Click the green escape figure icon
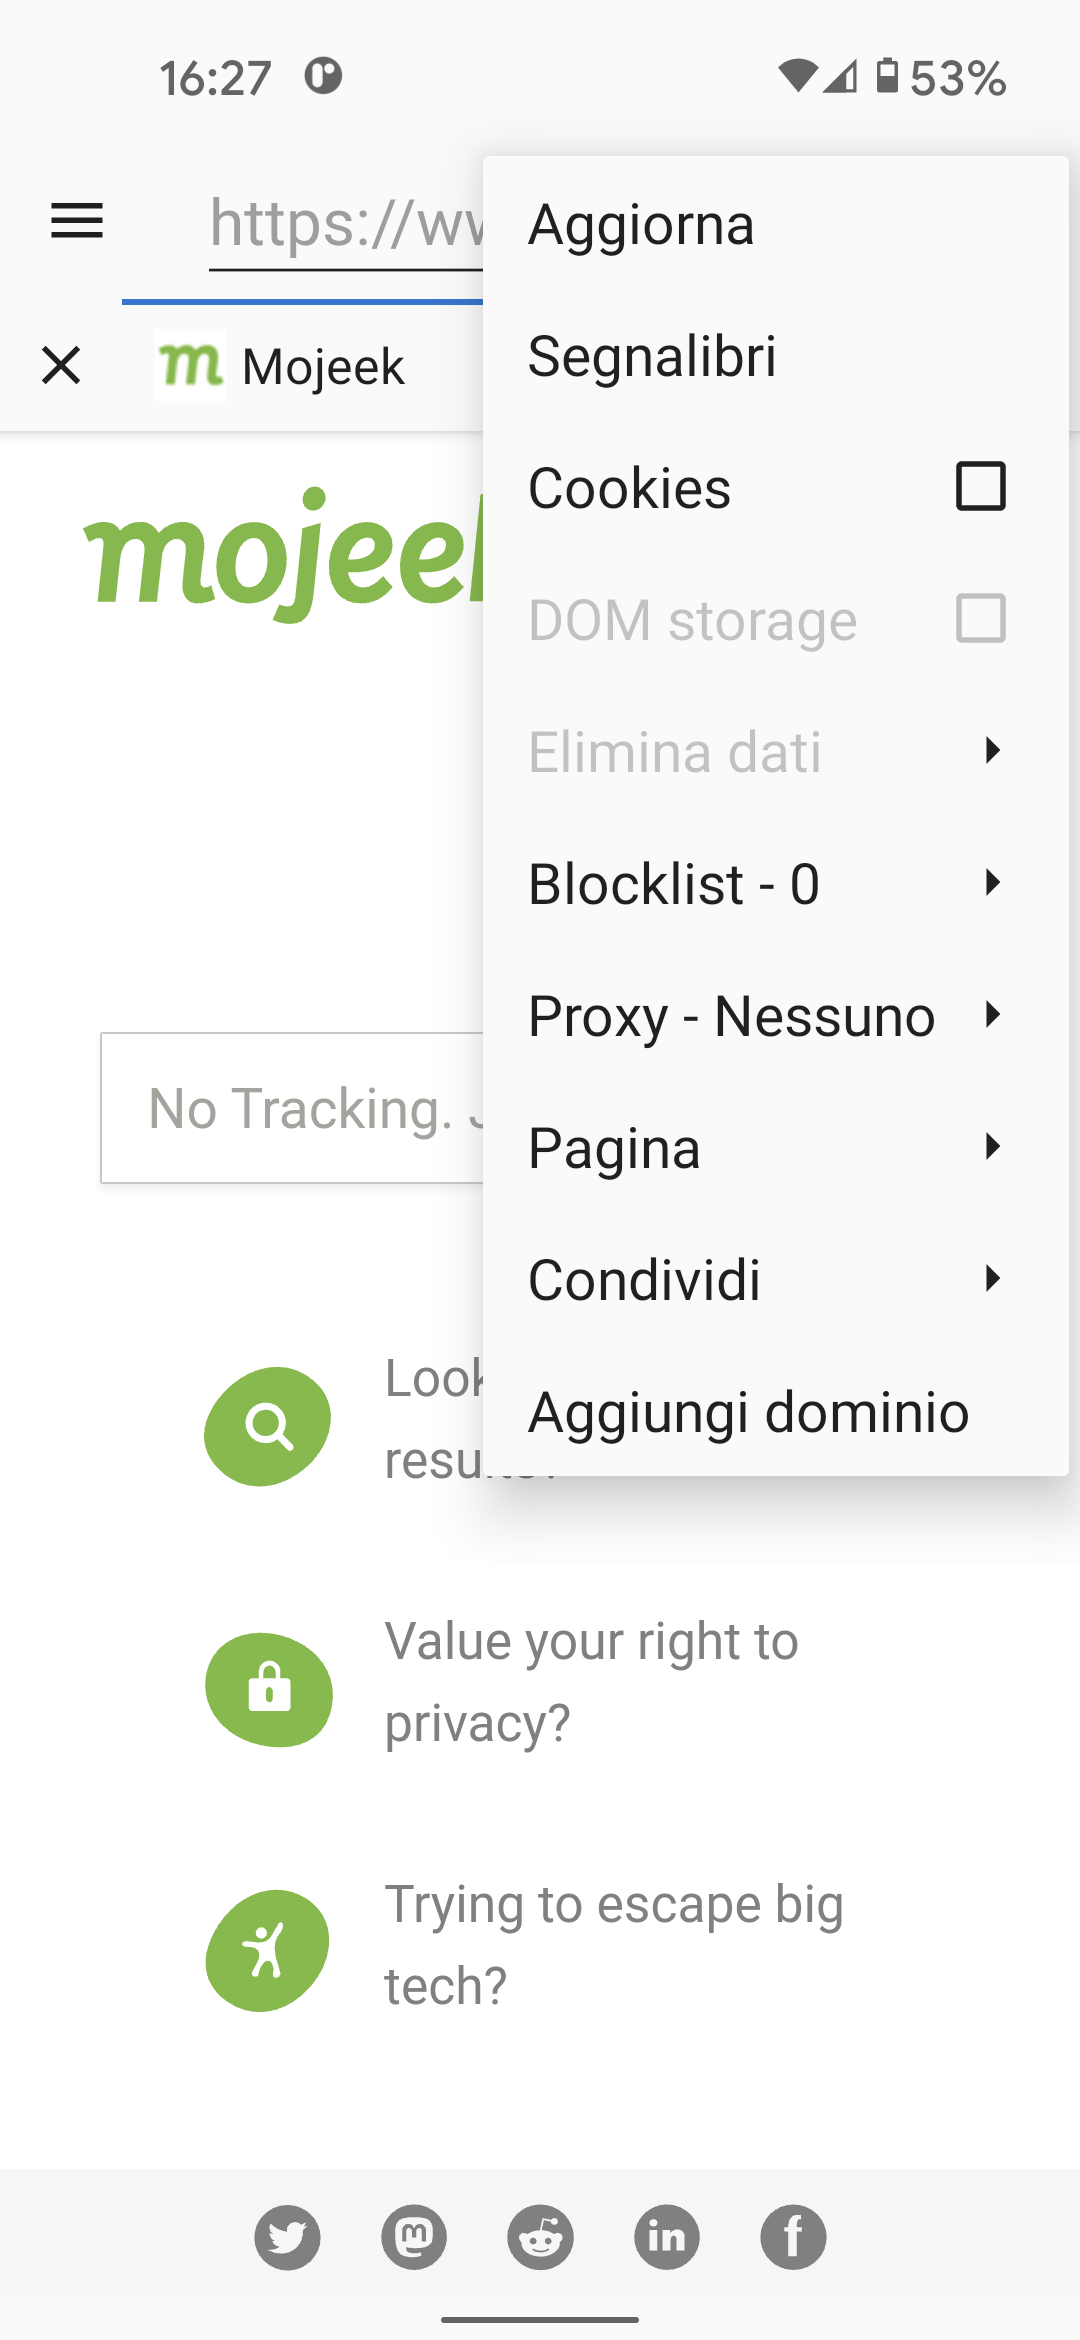The image size is (1080, 2340). (x=267, y=1950)
